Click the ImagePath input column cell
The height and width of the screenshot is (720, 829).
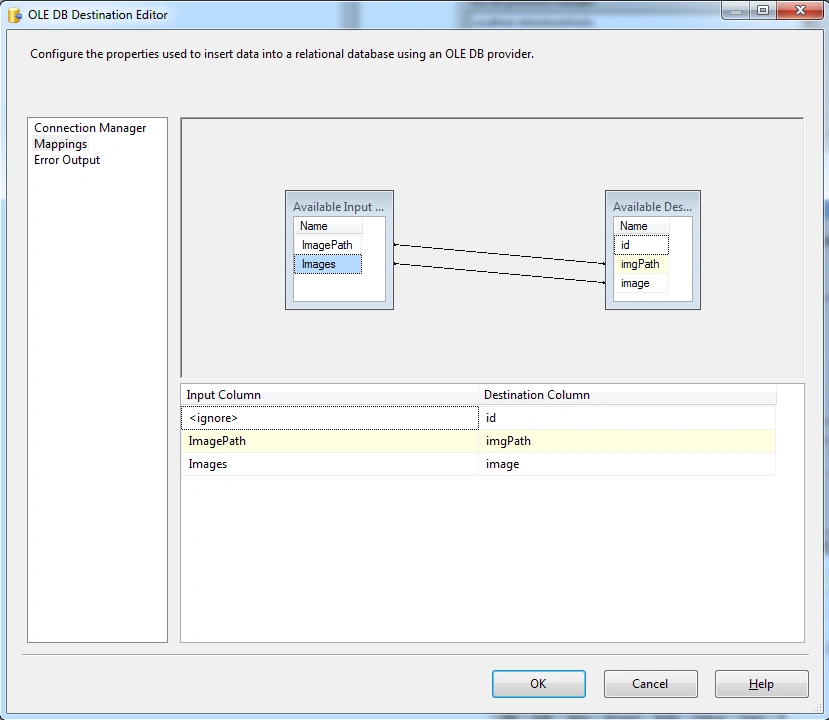(330, 441)
